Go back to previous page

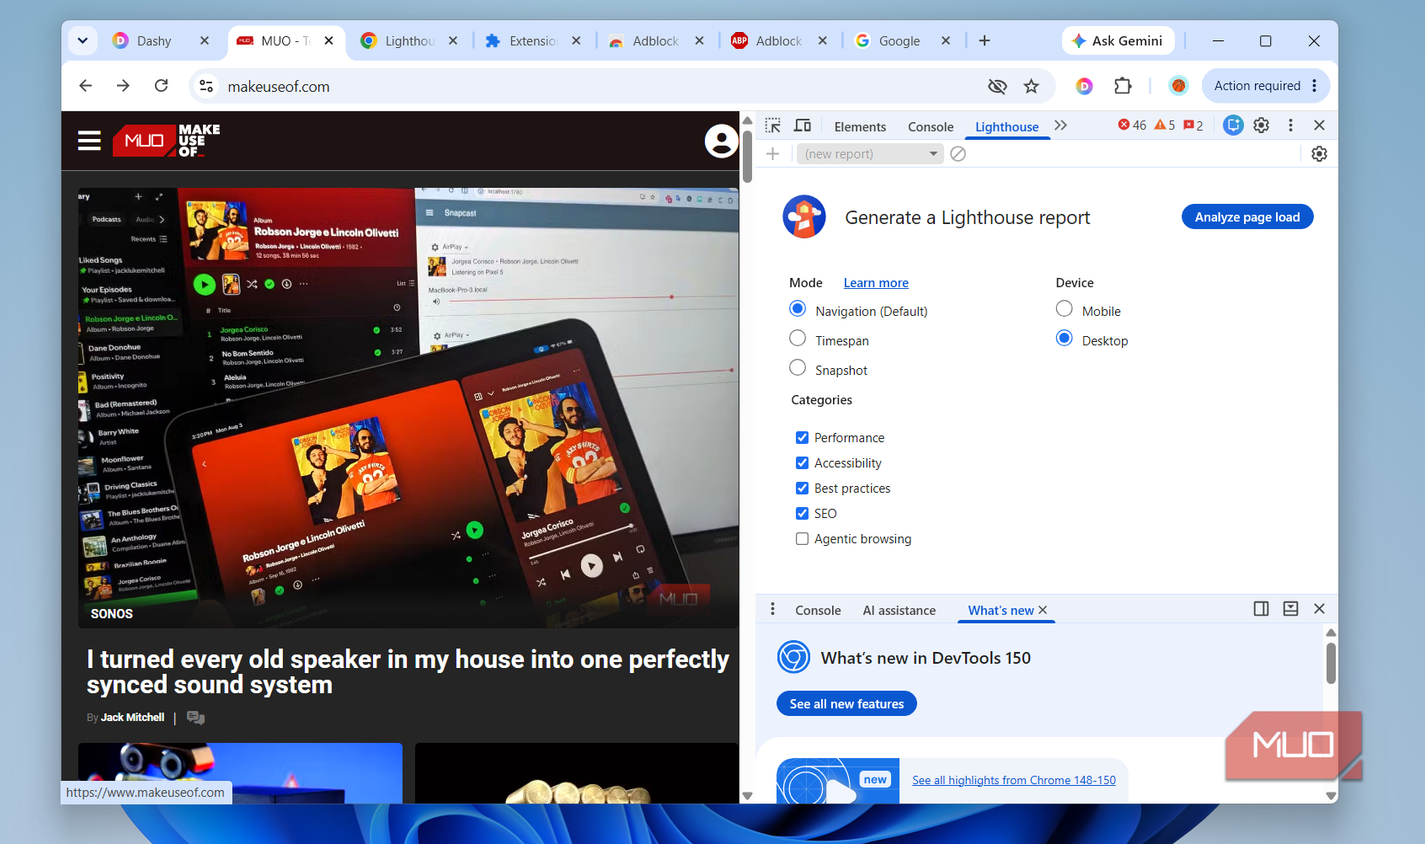[x=85, y=86]
